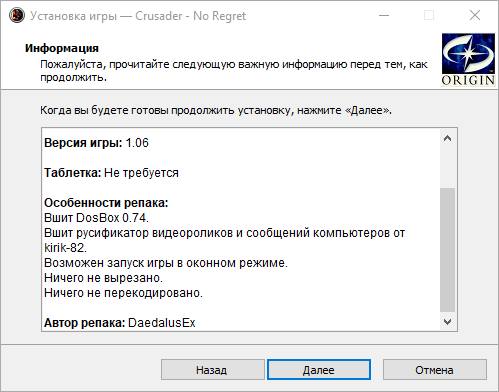Click the "Вшит DosBox 0.74." line
This screenshot has width=499, height=392.
click(x=96, y=218)
